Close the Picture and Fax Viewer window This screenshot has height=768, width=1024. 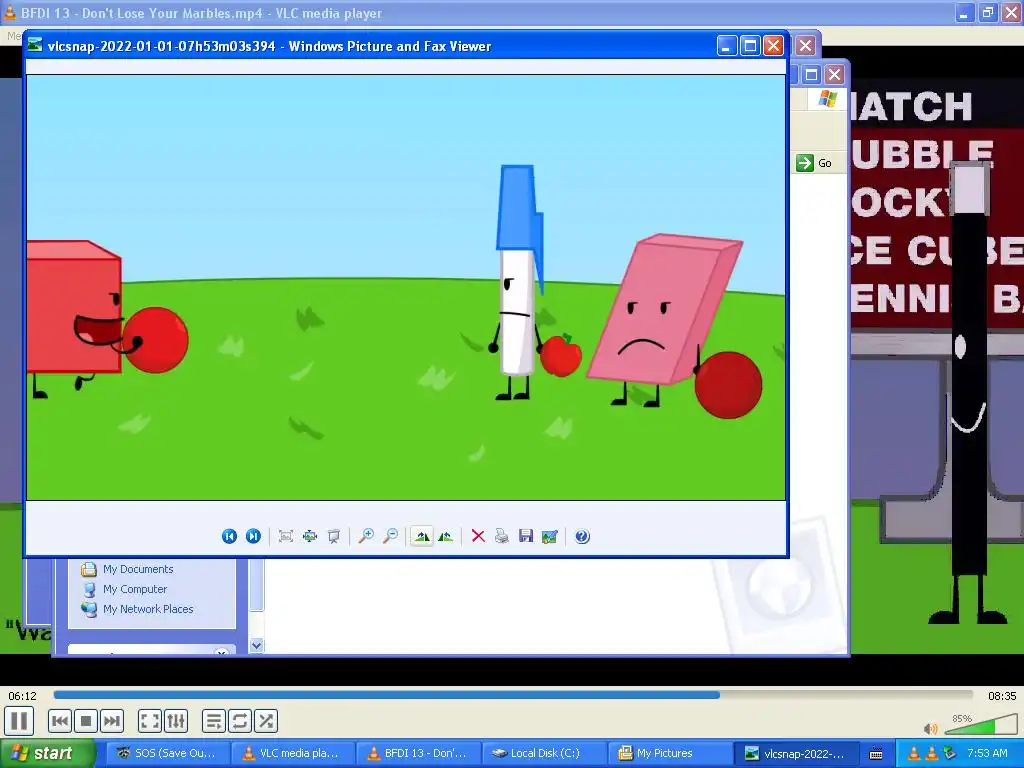pyautogui.click(x=773, y=46)
